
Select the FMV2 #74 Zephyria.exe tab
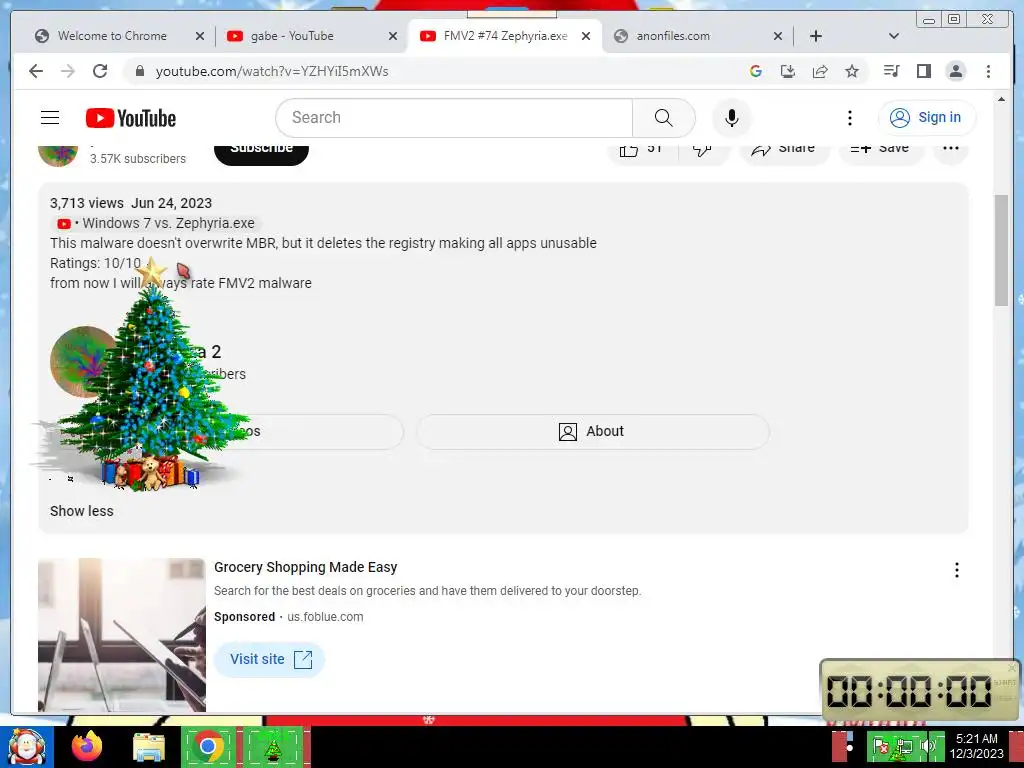tap(505, 36)
